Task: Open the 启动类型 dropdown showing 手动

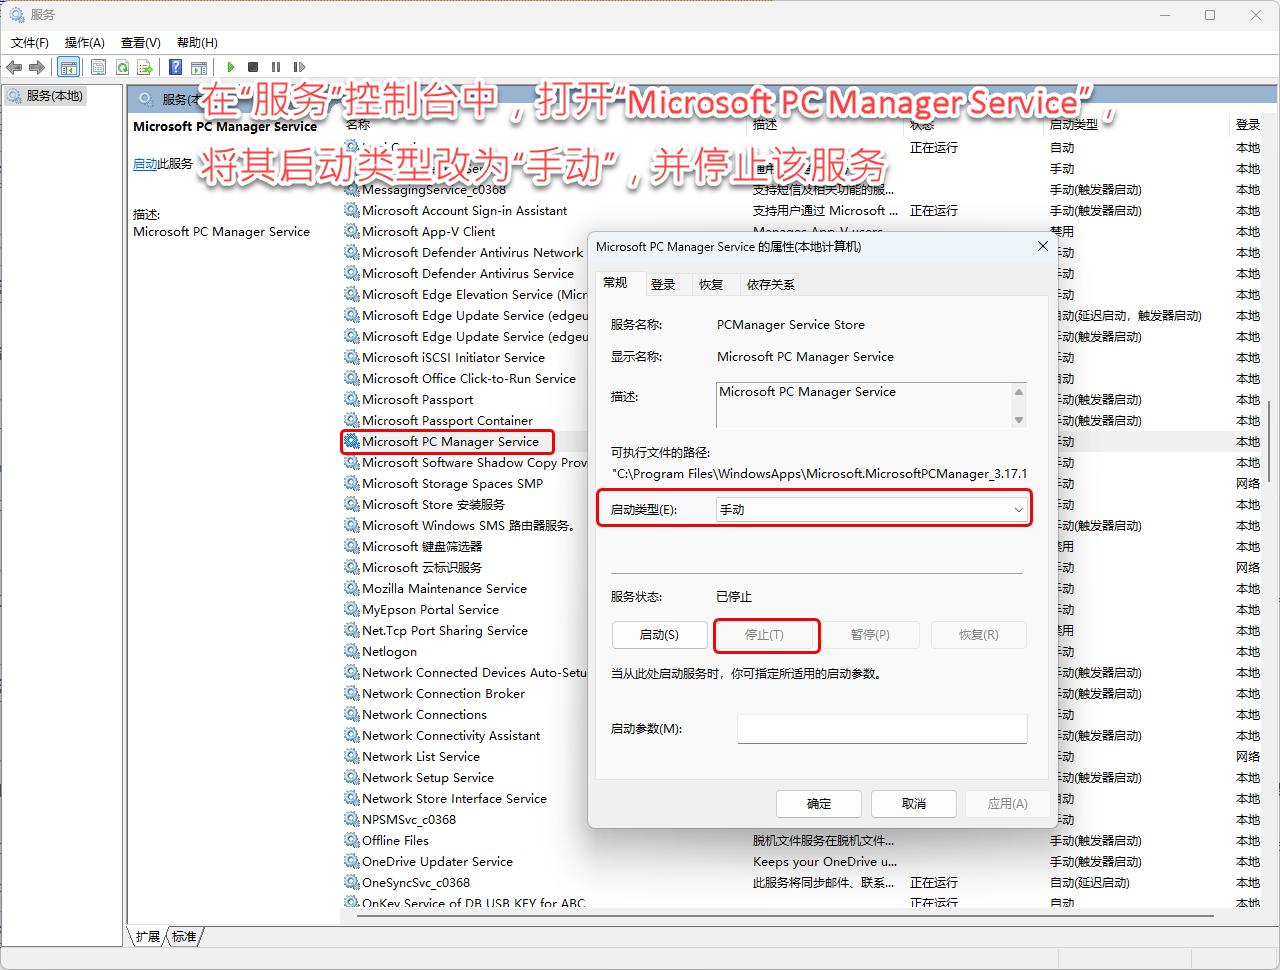Action: click(872, 509)
